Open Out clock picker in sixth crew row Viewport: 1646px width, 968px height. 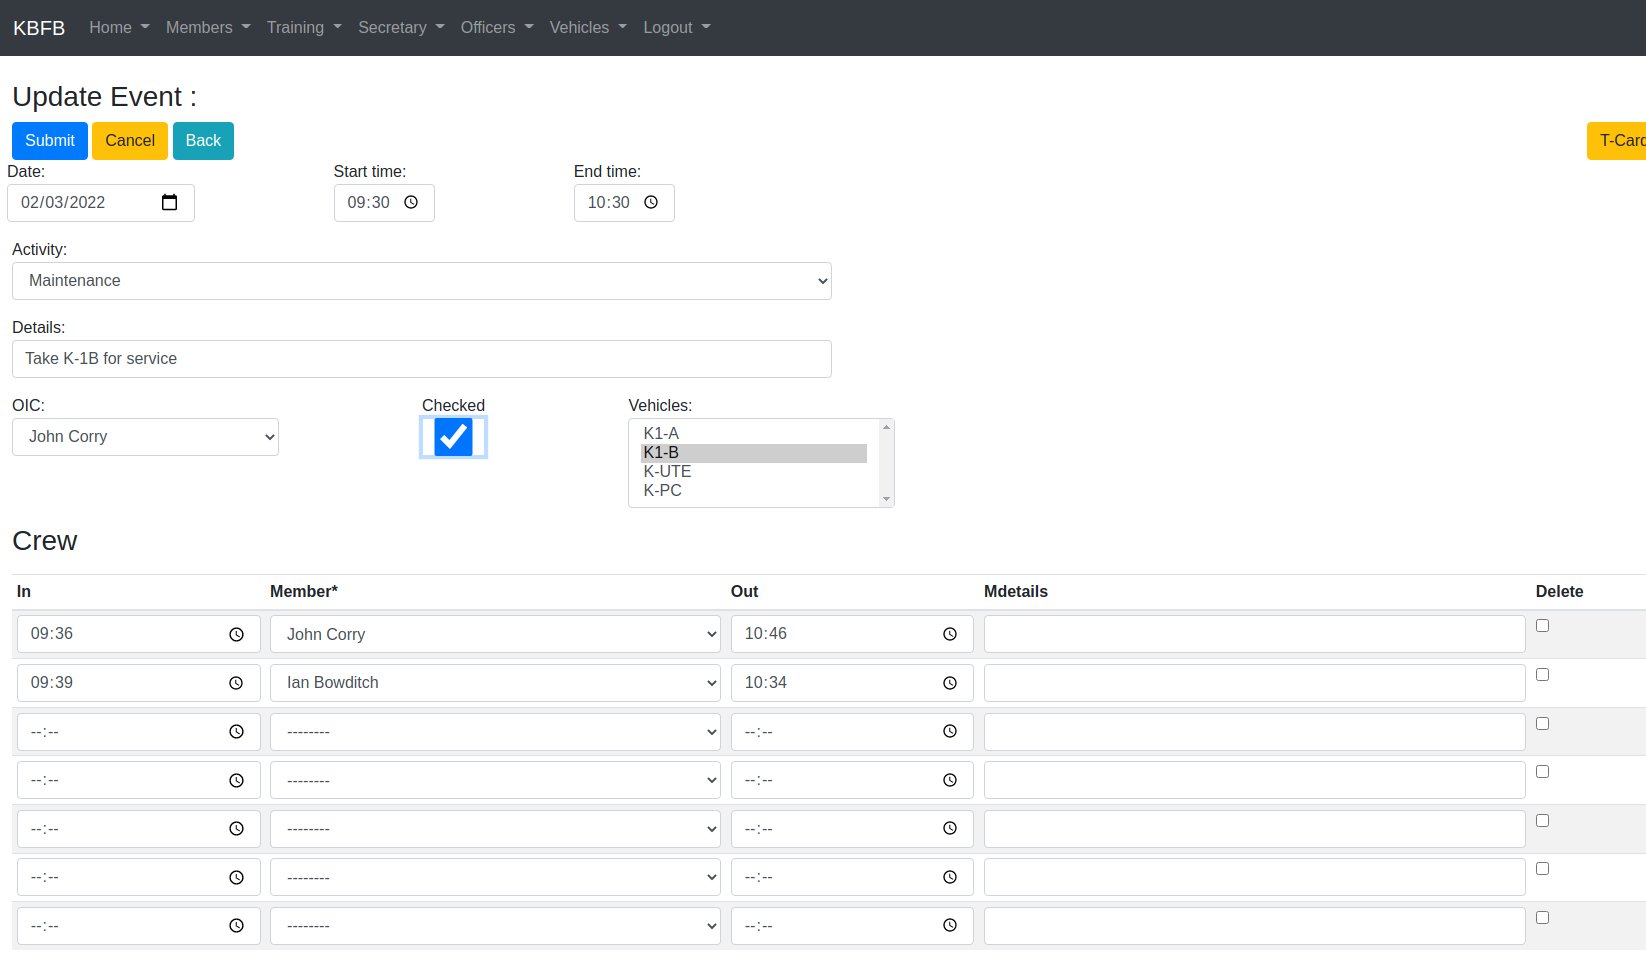950,878
